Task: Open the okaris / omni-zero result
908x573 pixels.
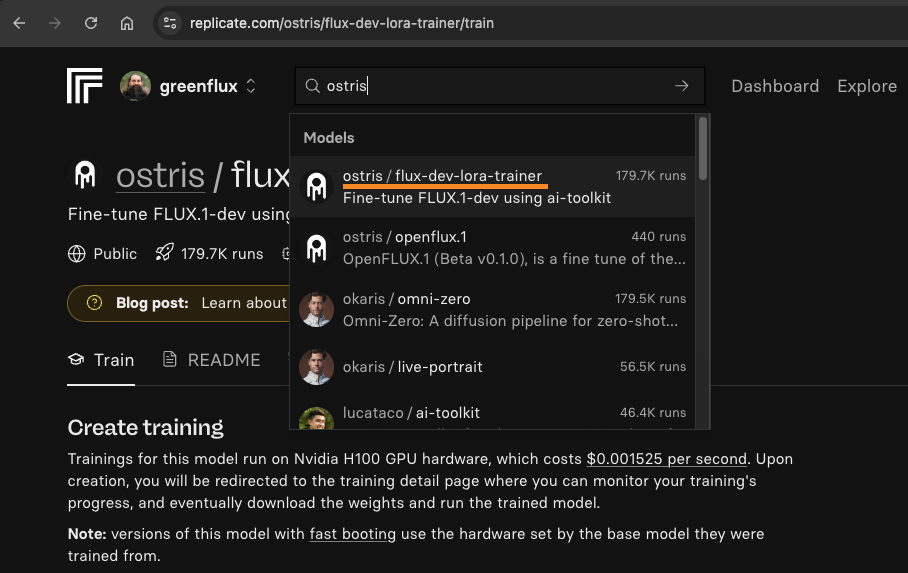Action: tap(492, 310)
